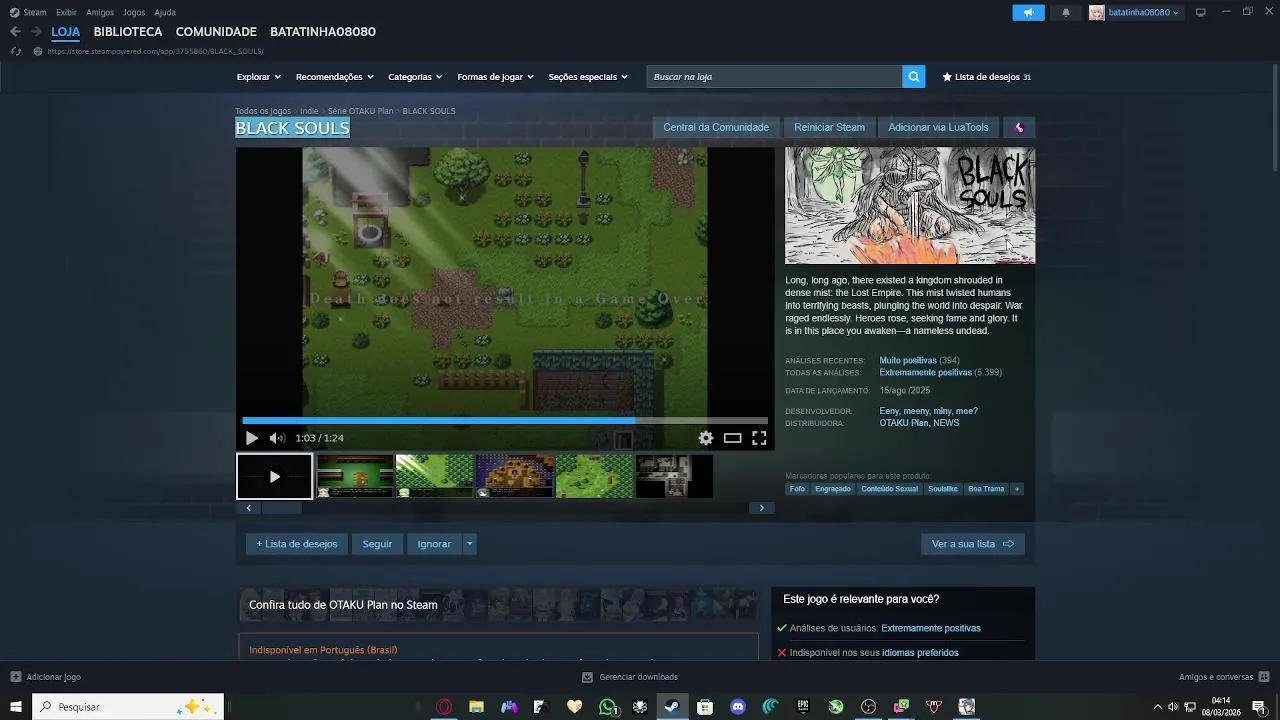Open WhatsApp from the taskbar

(608, 707)
